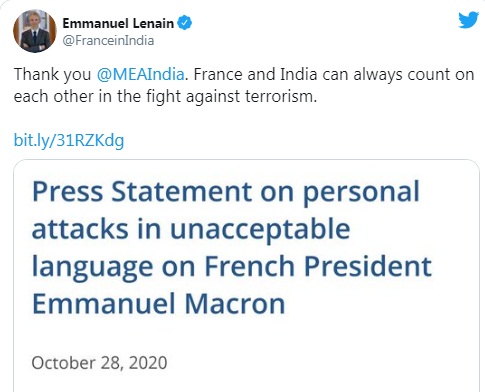Click the 'attacks in unacceptable' headline line
This screenshot has width=485, height=392.
click(x=191, y=229)
